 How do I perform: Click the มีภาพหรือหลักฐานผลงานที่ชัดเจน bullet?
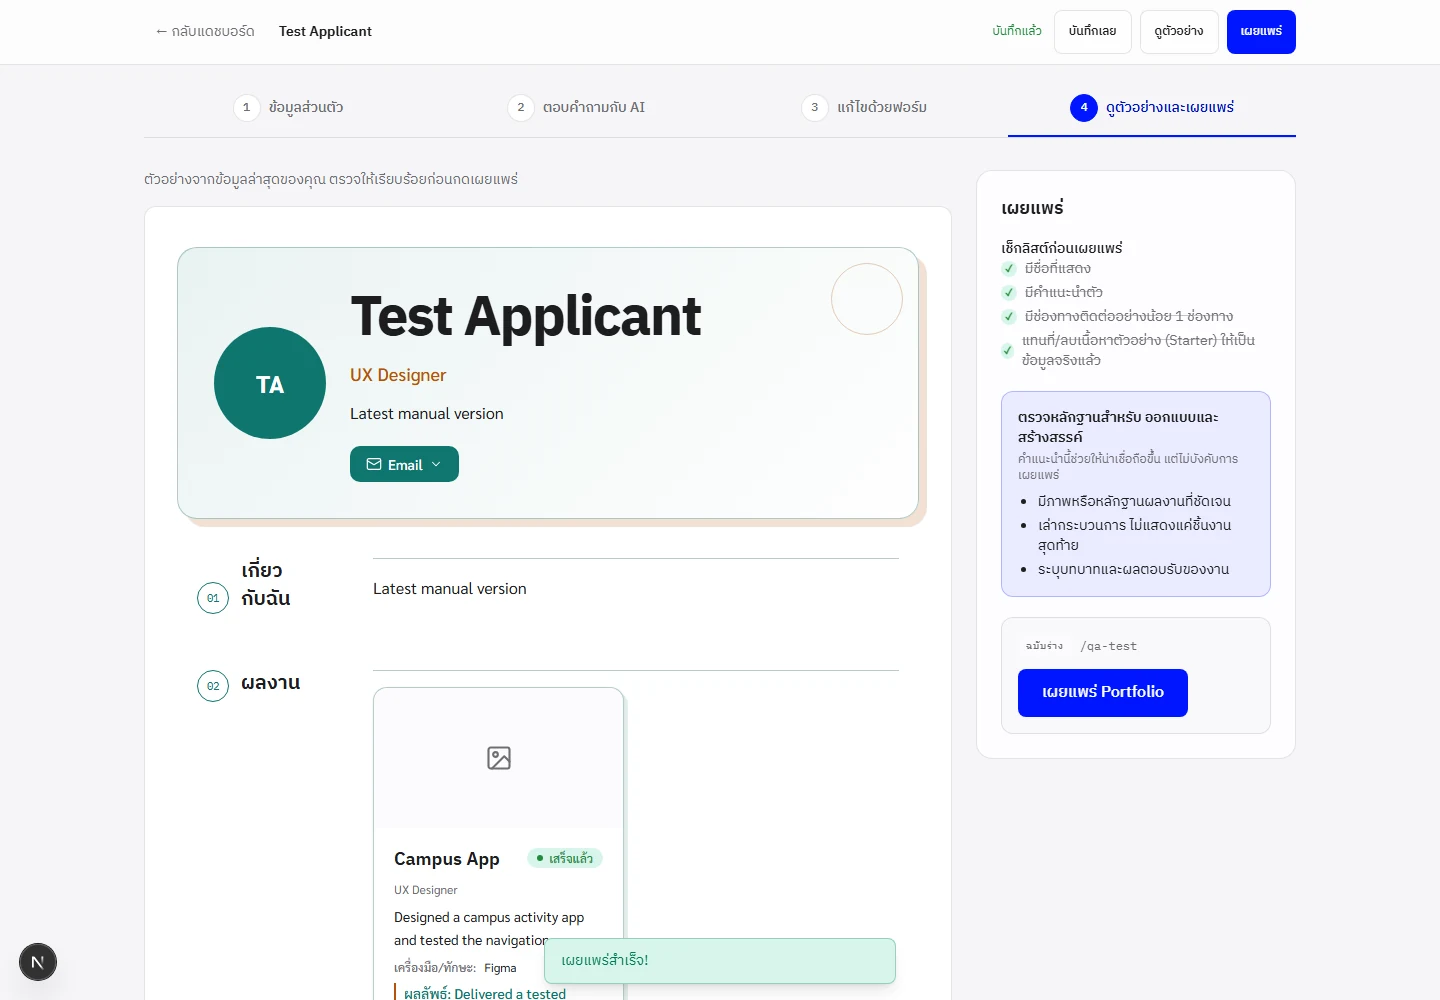click(1134, 501)
